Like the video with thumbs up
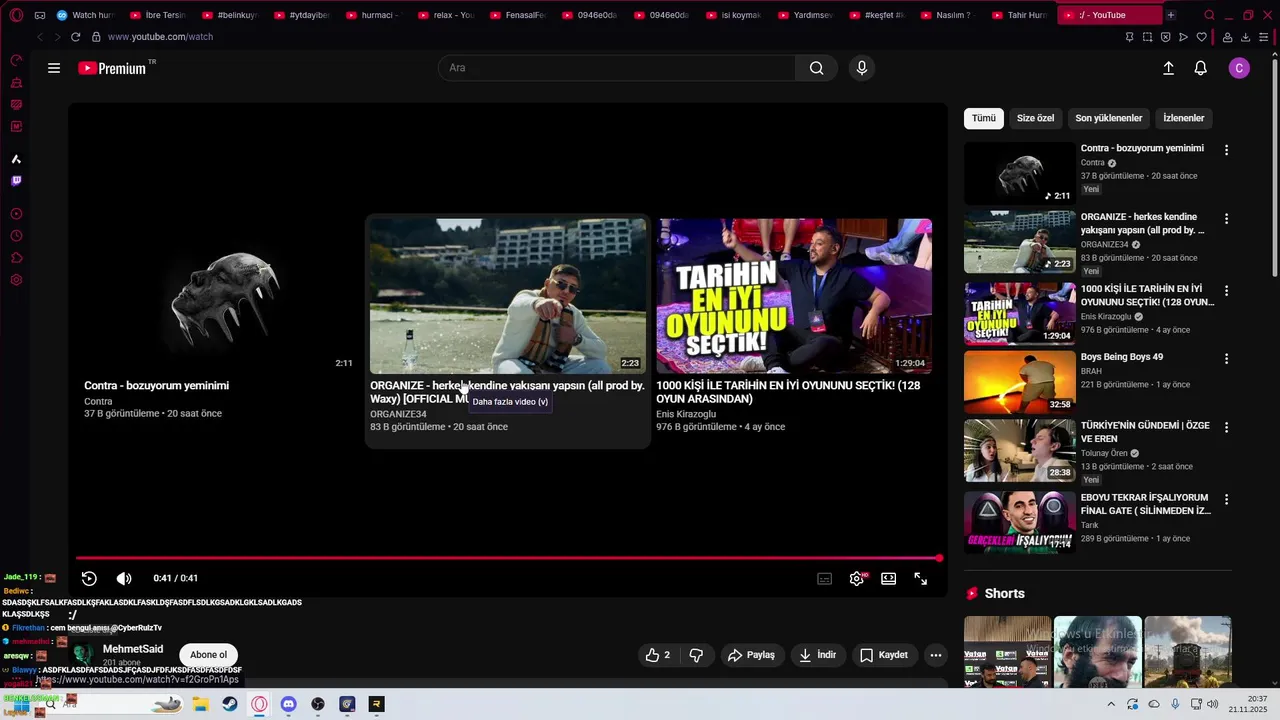 [x=658, y=655]
